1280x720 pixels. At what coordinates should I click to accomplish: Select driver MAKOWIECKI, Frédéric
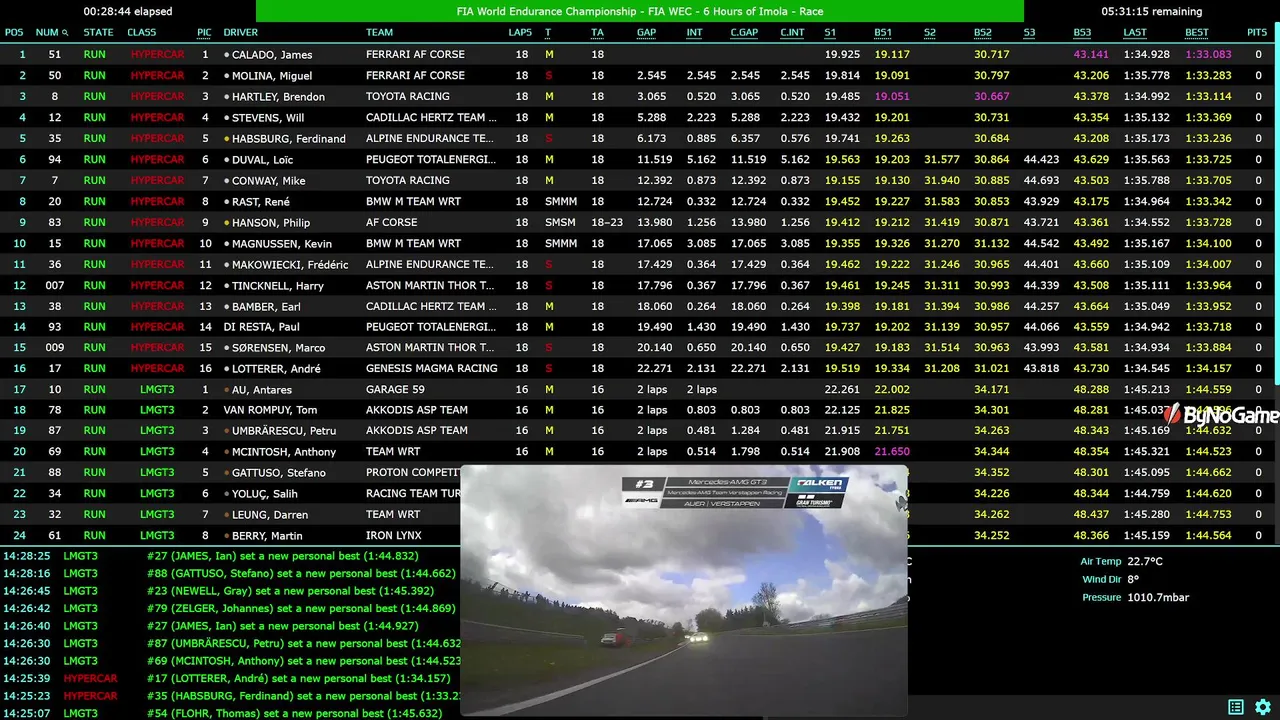[x=290, y=265]
